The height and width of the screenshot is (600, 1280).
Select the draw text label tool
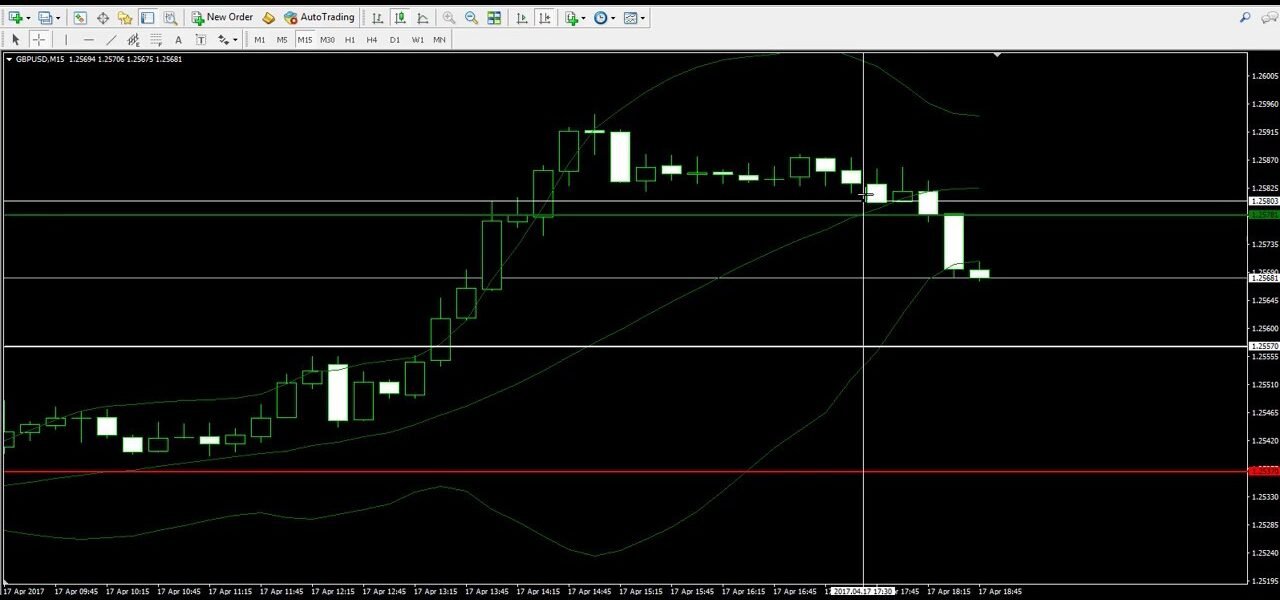pos(200,40)
